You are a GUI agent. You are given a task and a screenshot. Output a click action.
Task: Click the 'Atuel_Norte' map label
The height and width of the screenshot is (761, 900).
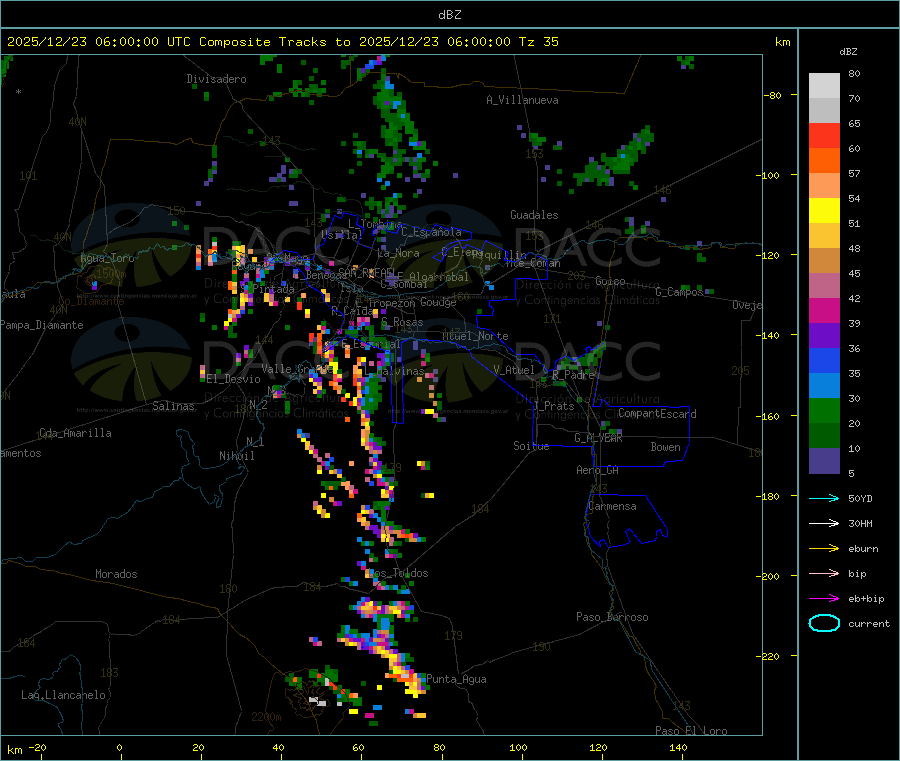pyautogui.click(x=475, y=336)
